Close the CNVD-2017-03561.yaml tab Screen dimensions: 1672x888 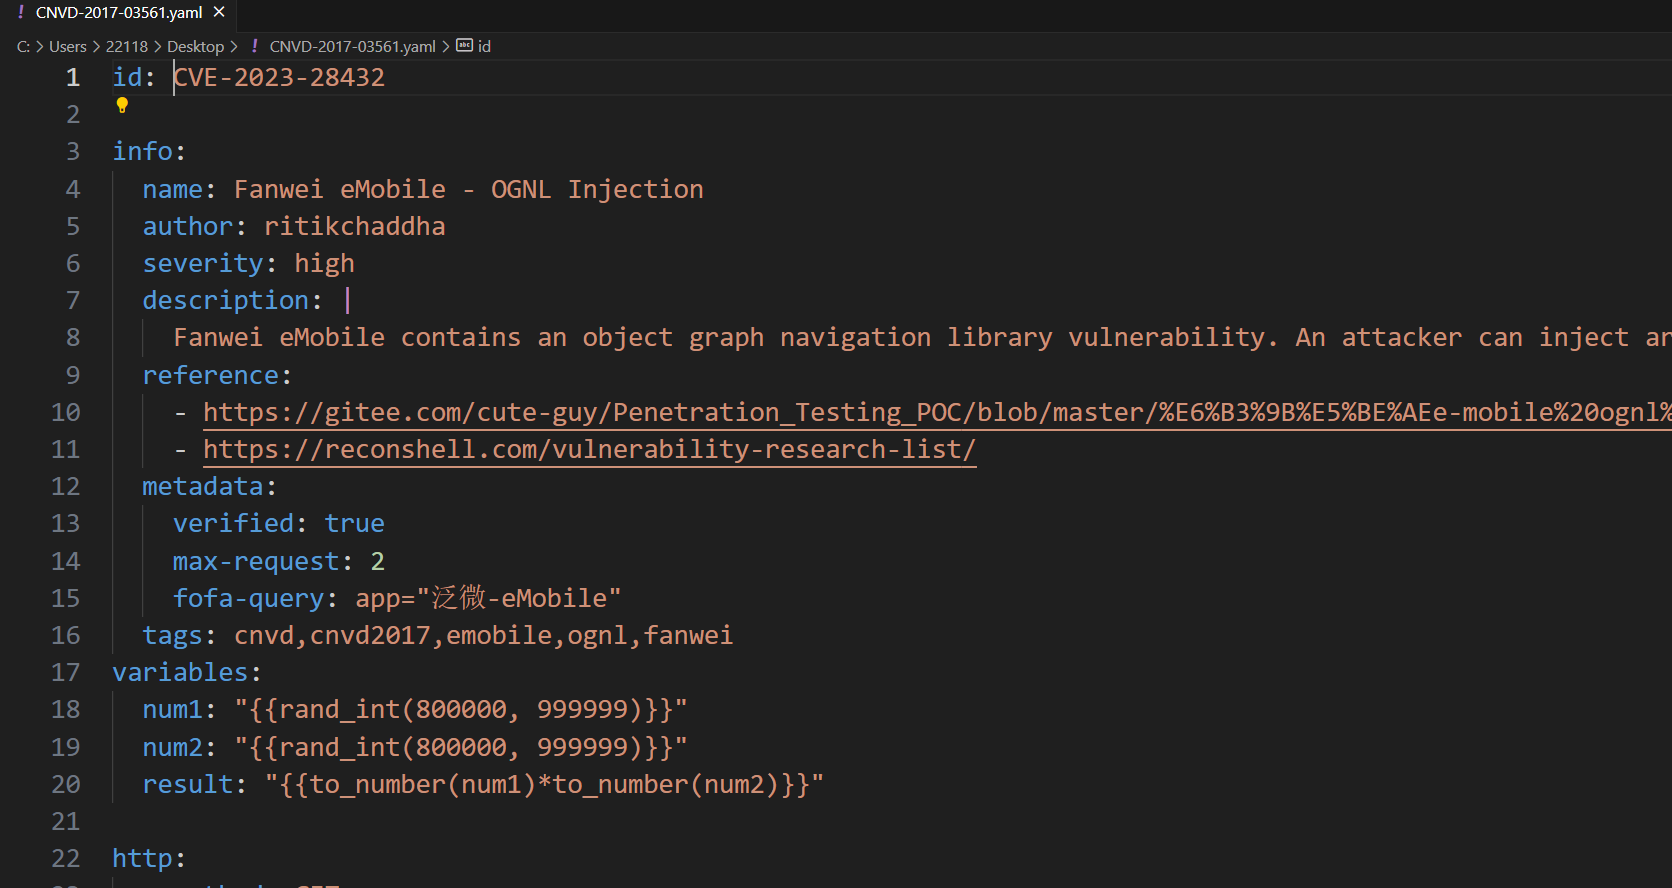point(219,12)
